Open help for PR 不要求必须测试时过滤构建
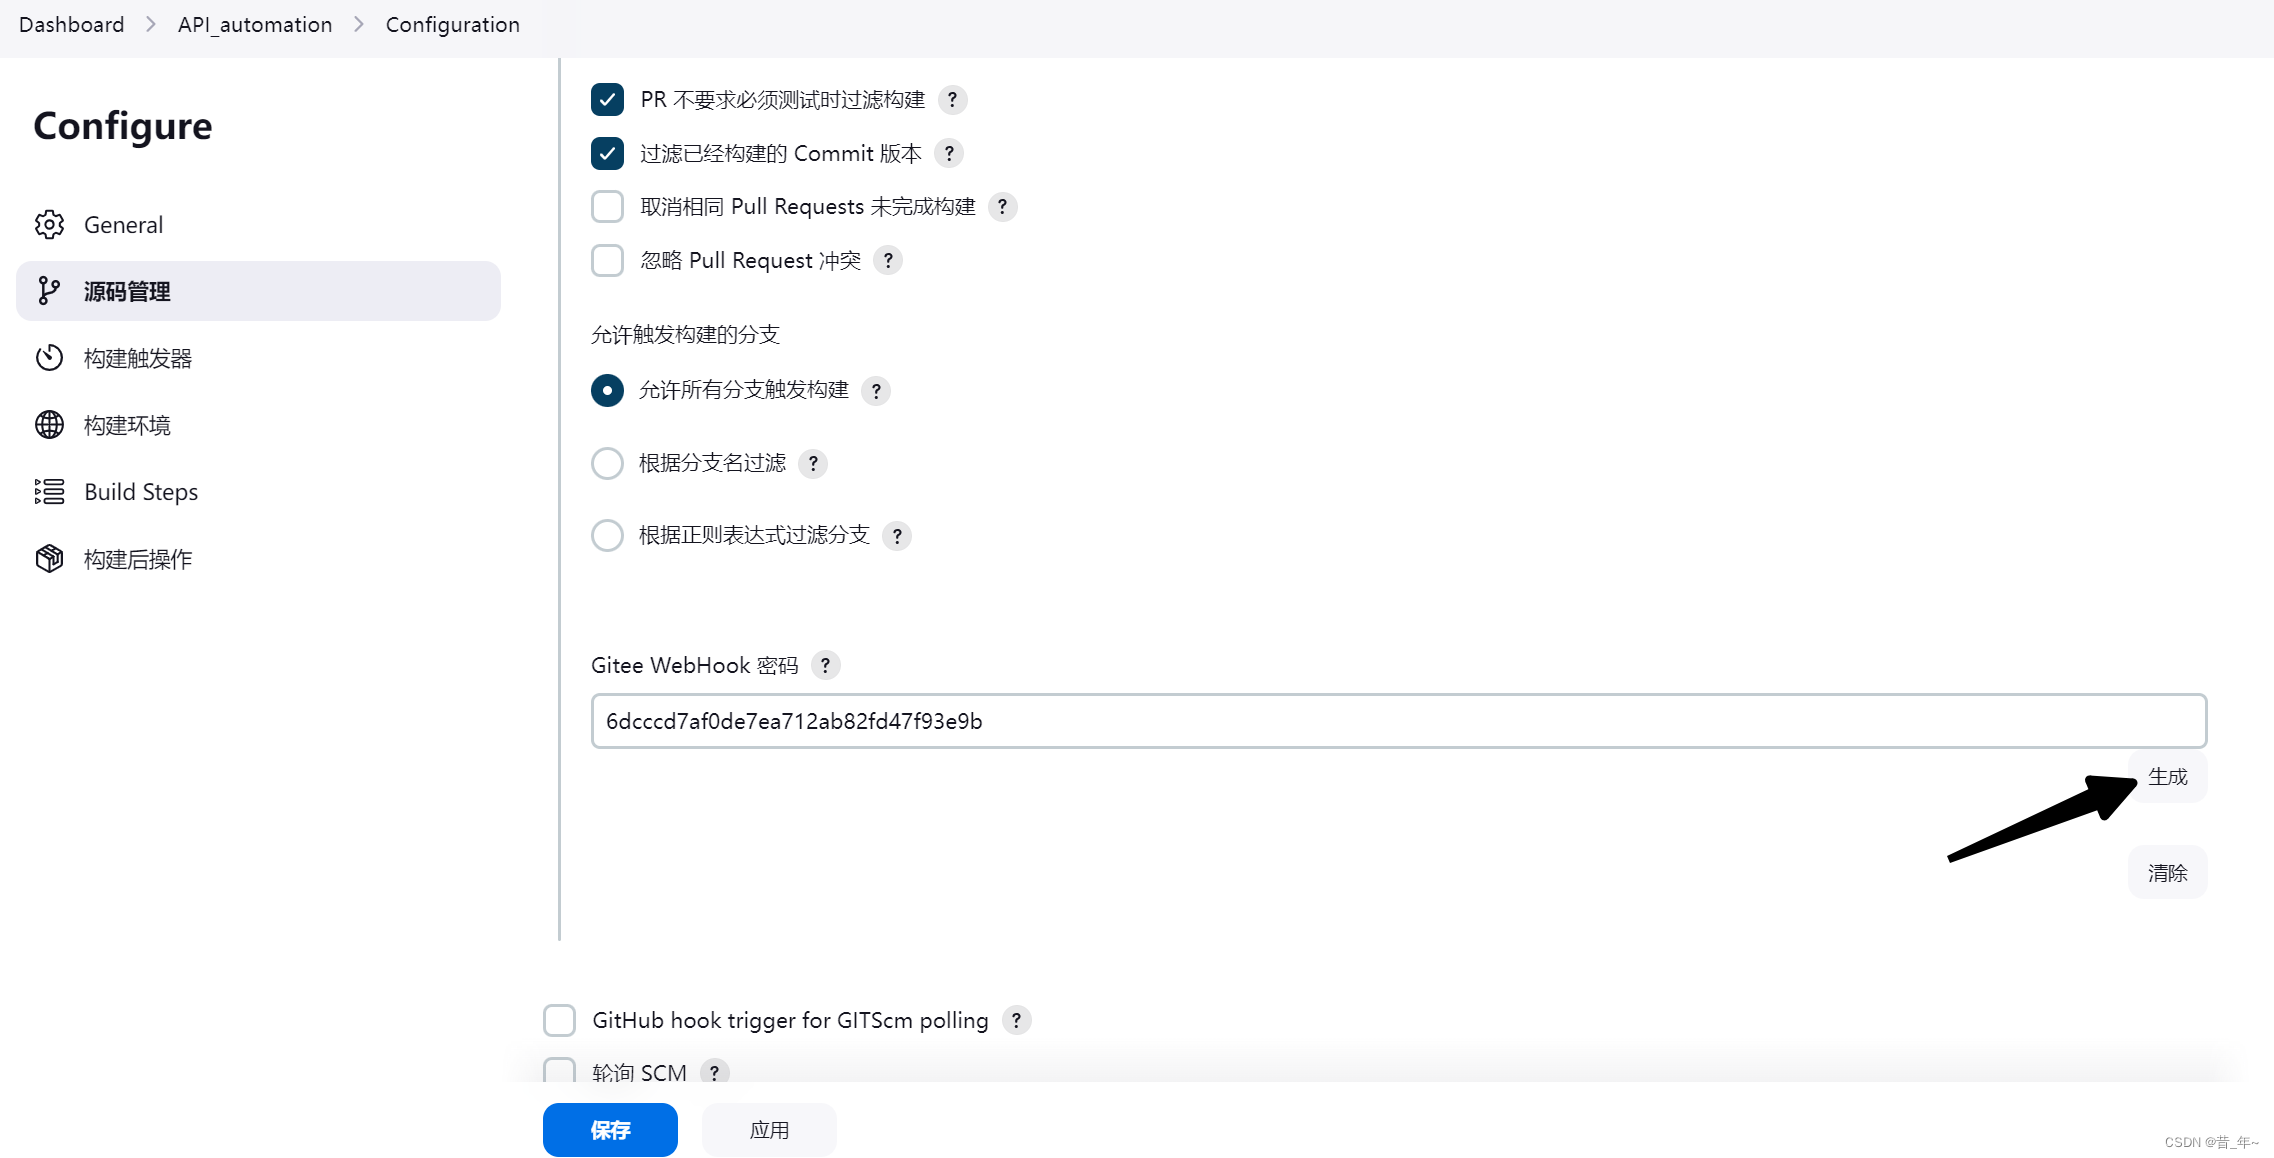 point(952,100)
